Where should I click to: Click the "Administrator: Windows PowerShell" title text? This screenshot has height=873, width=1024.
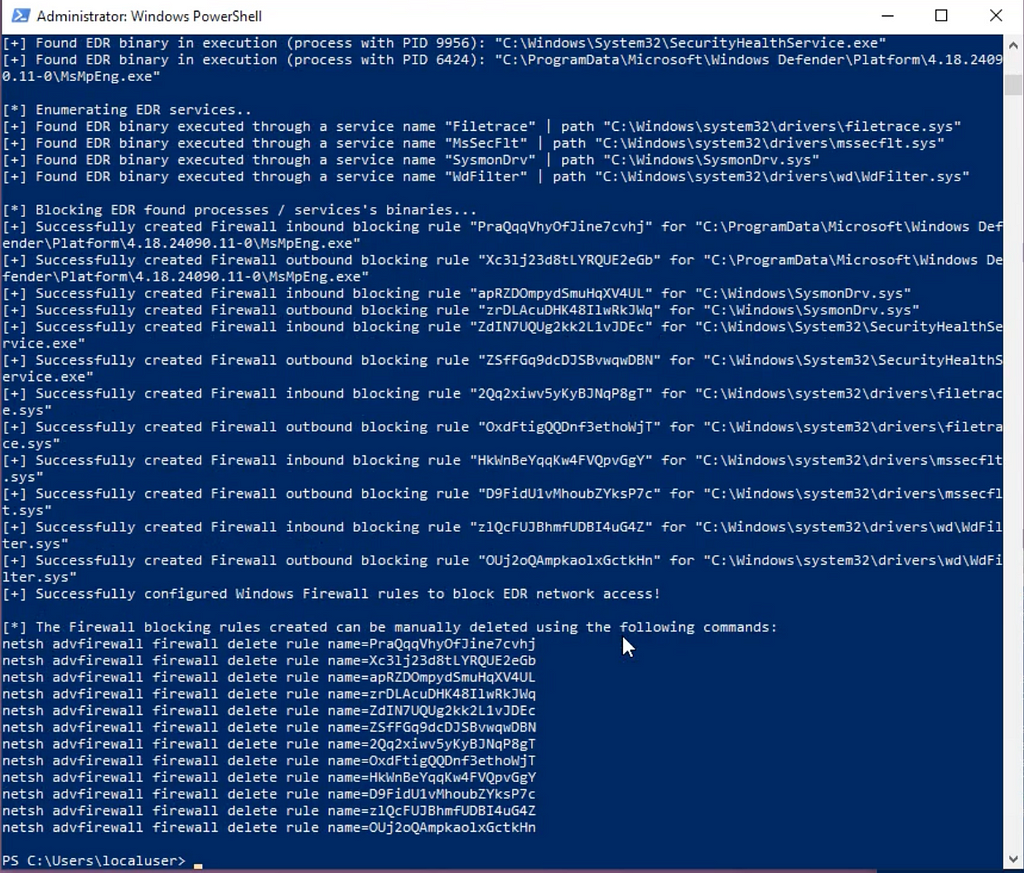pyautogui.click(x=149, y=16)
